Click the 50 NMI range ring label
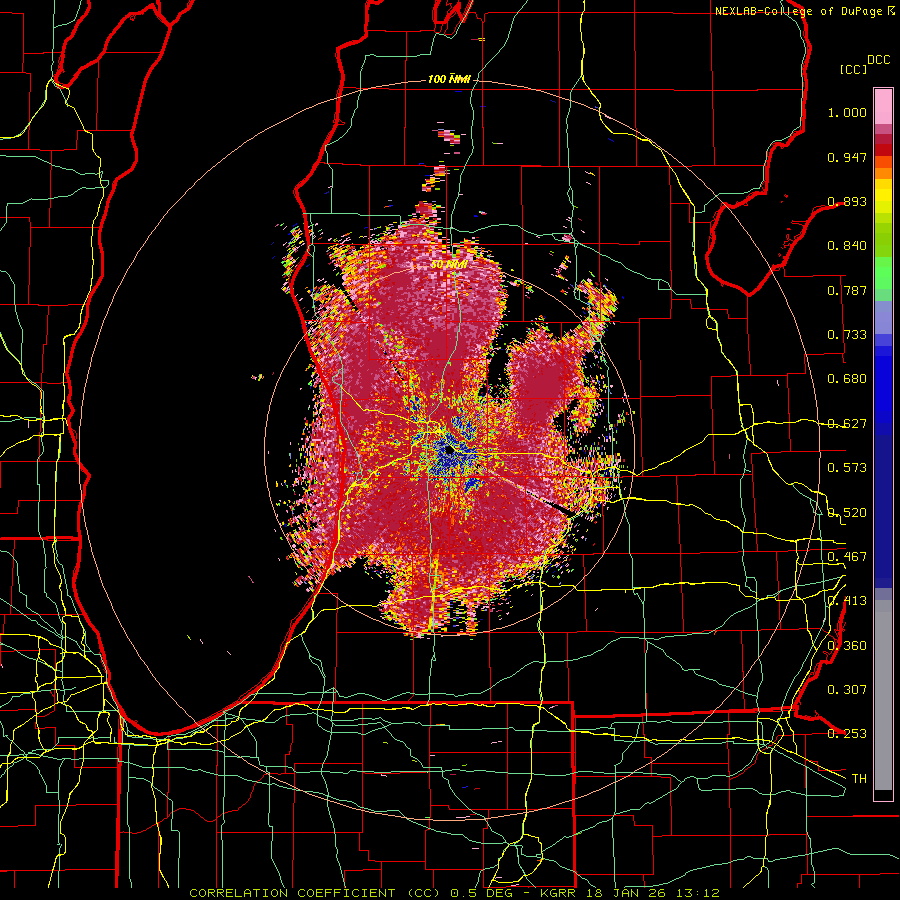Image resolution: width=900 pixels, height=900 pixels. point(449,265)
